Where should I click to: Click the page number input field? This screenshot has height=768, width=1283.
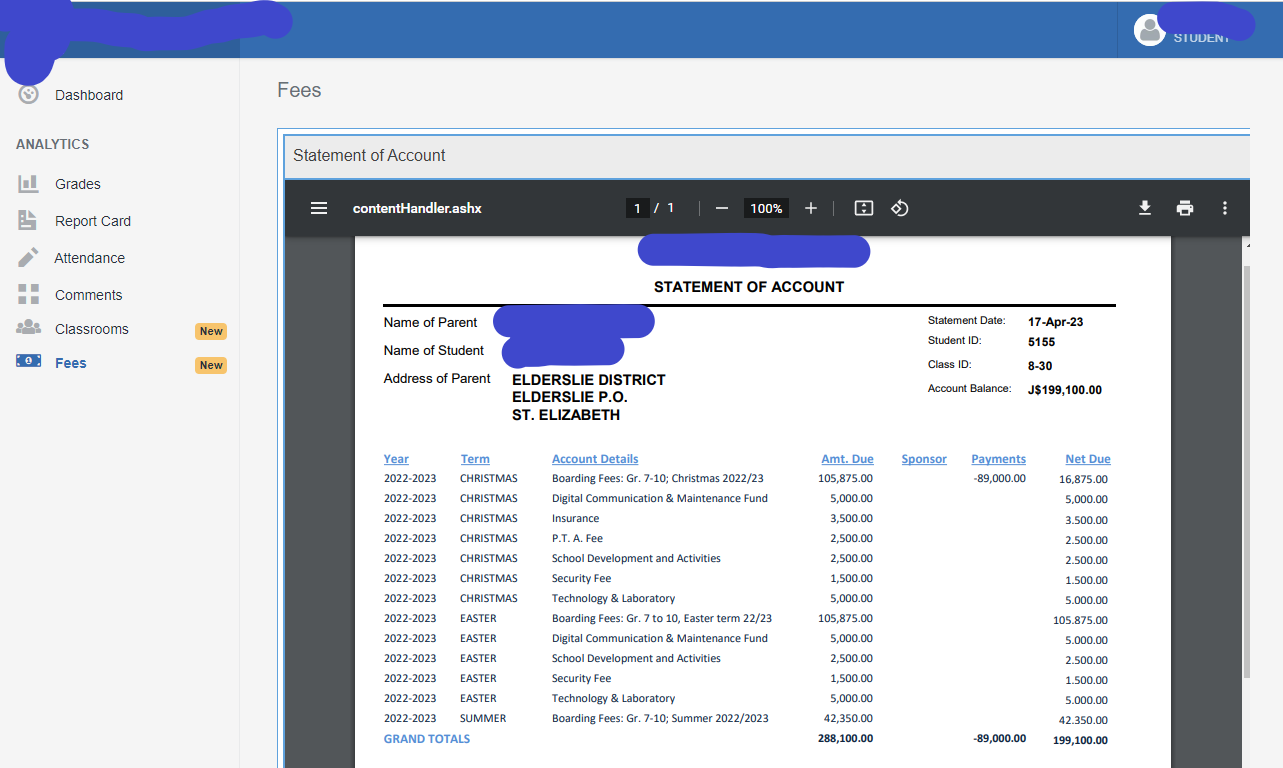click(638, 208)
